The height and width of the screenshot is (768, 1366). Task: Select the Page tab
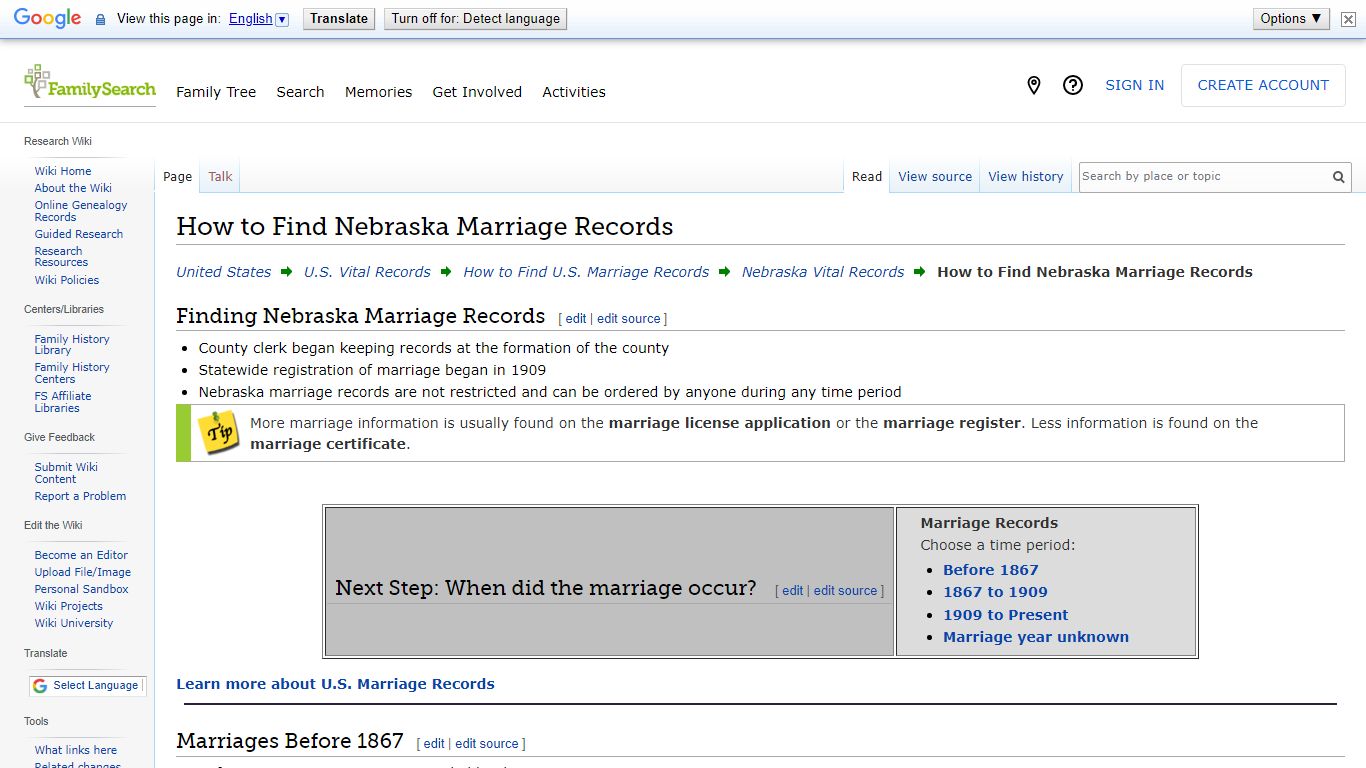click(x=177, y=177)
